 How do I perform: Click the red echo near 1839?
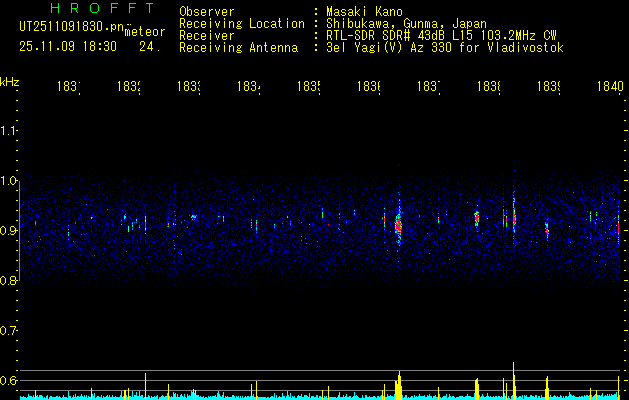pos(547,230)
